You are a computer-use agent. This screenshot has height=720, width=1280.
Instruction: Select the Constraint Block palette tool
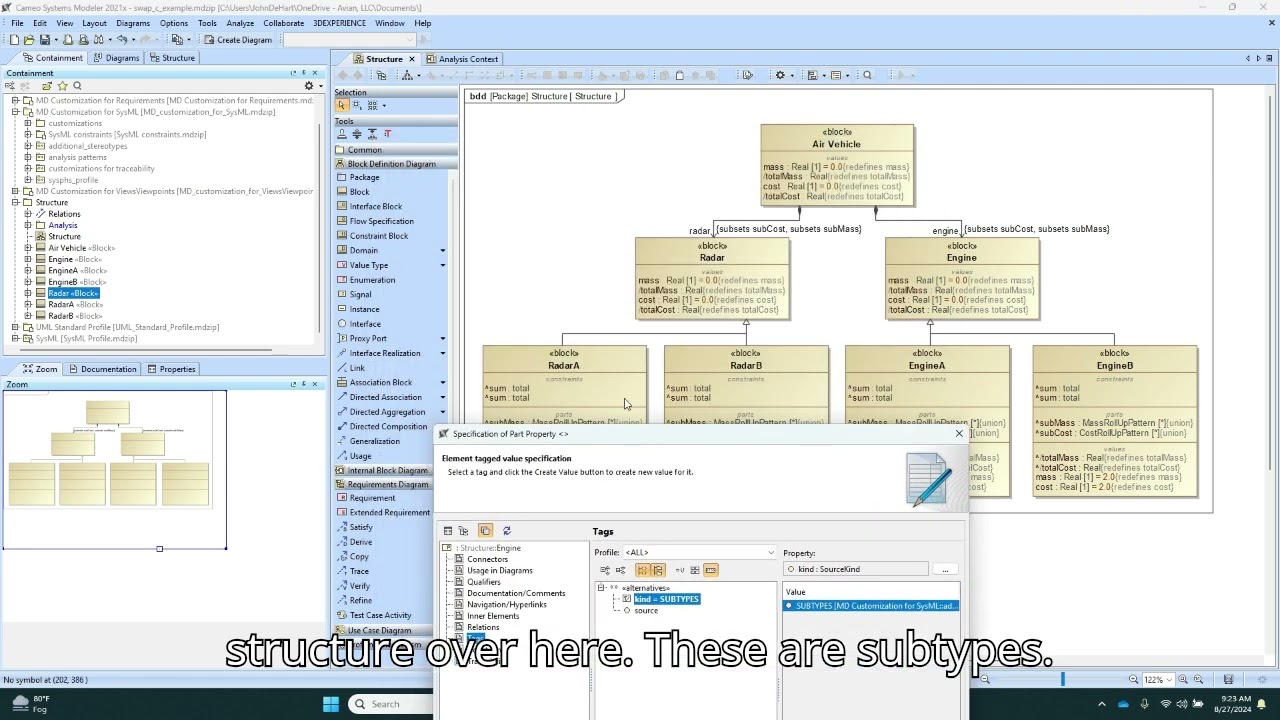(379, 236)
